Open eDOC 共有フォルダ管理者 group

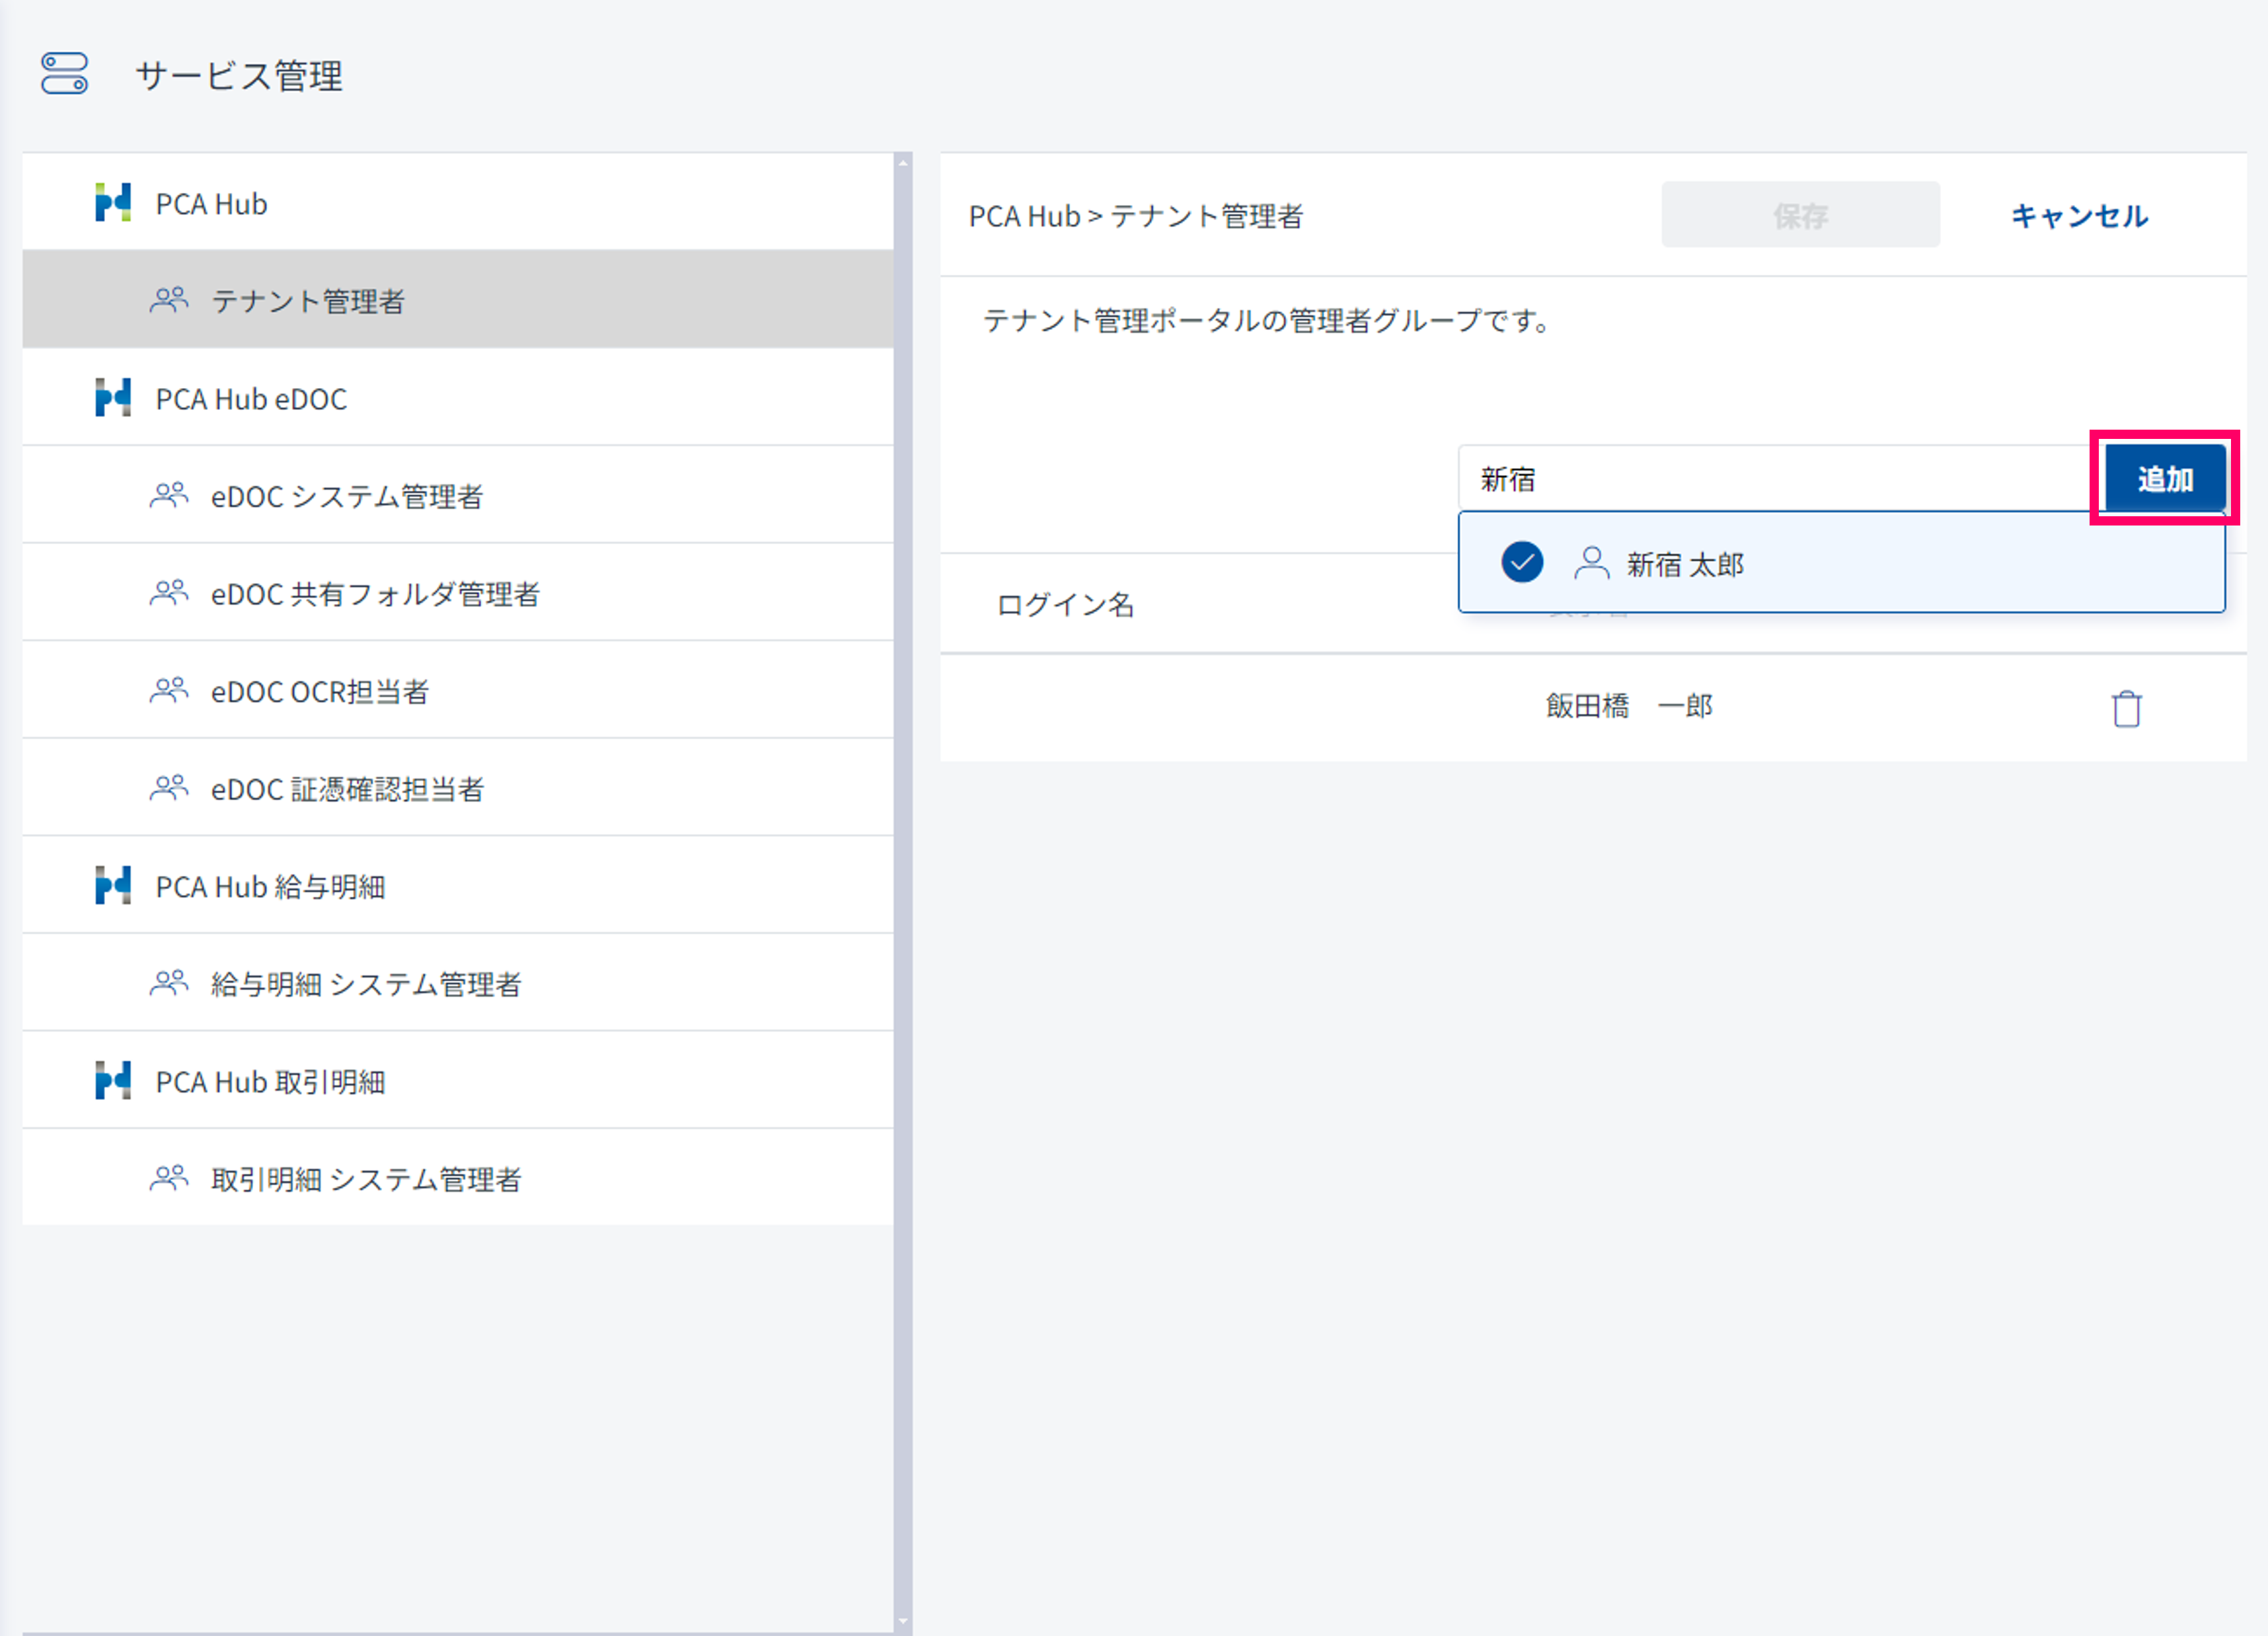click(375, 594)
